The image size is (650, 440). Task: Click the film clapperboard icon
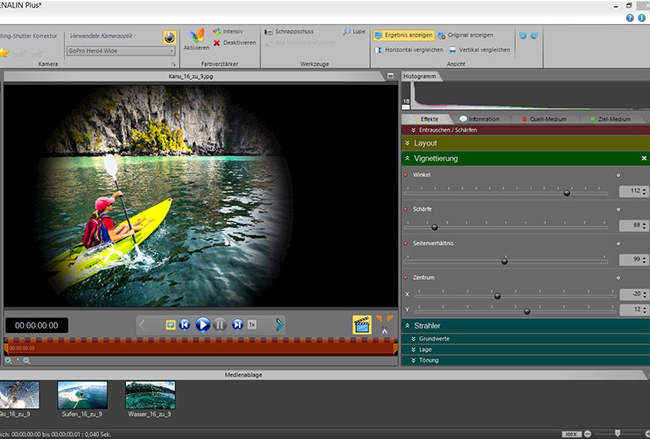point(362,324)
